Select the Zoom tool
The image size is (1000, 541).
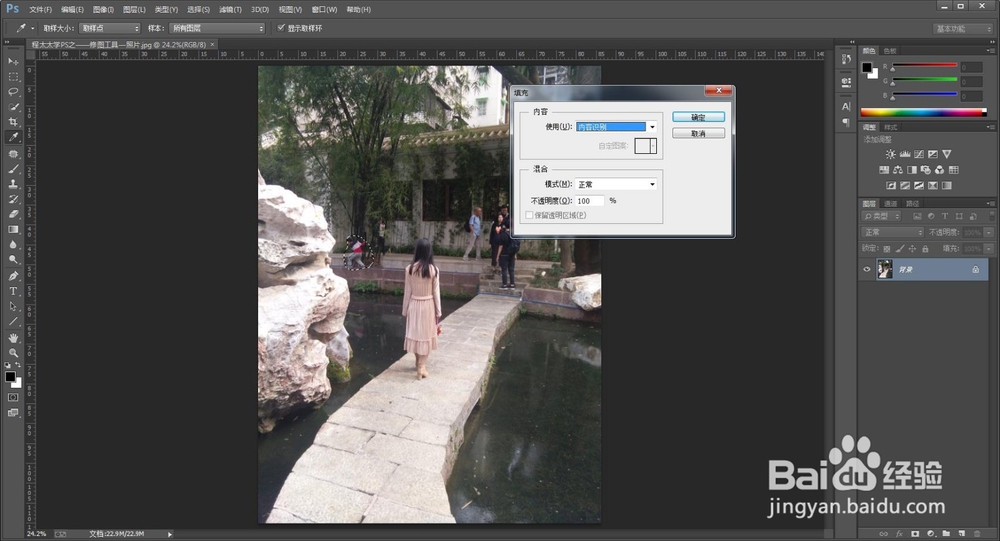(x=13, y=353)
